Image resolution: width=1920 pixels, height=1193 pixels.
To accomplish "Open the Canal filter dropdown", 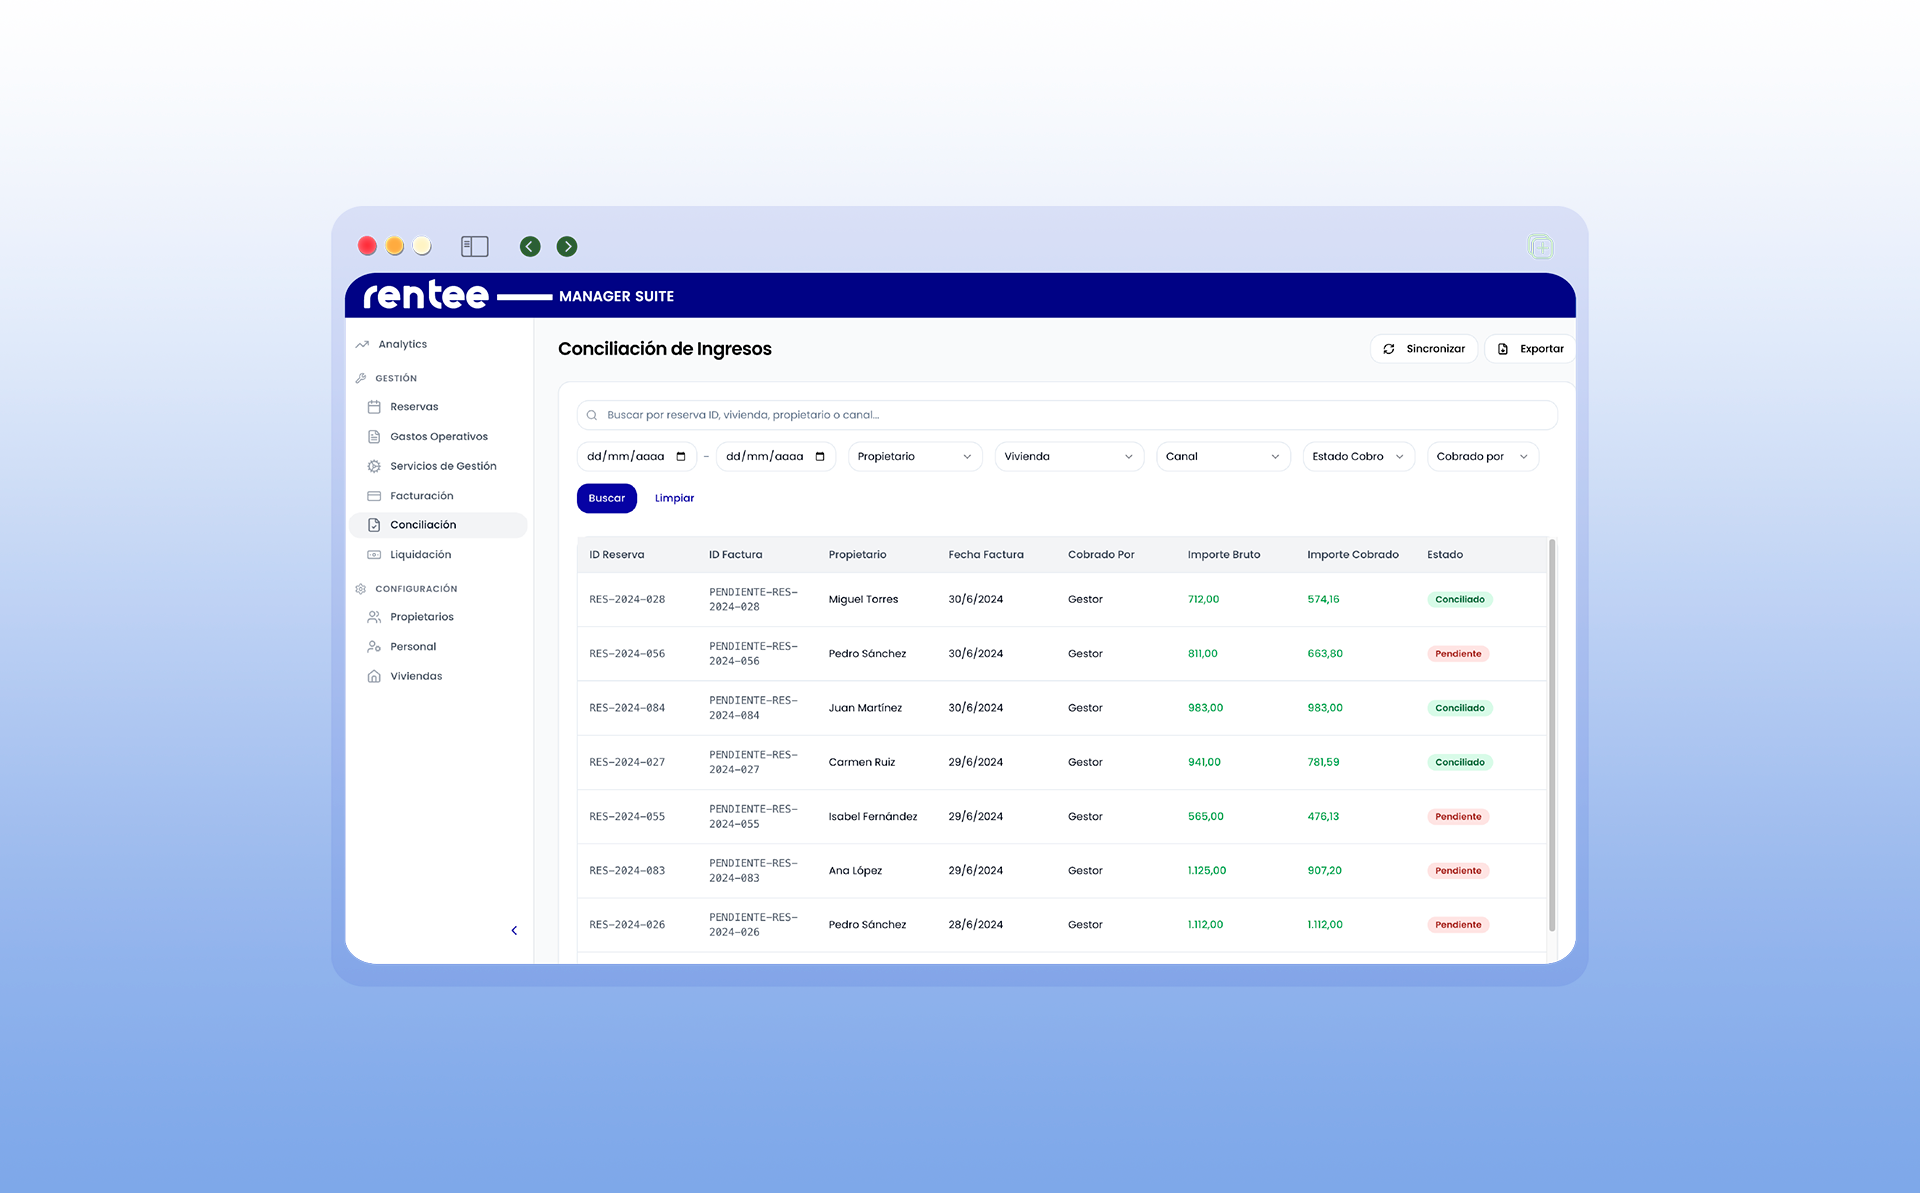I will [1222, 457].
